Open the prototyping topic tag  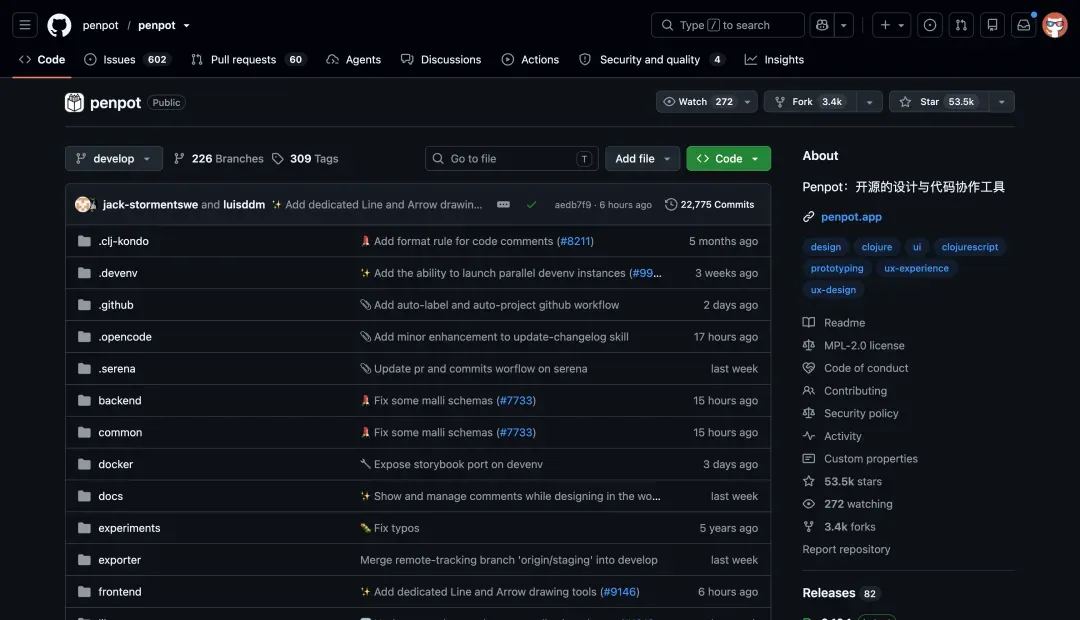(x=836, y=268)
